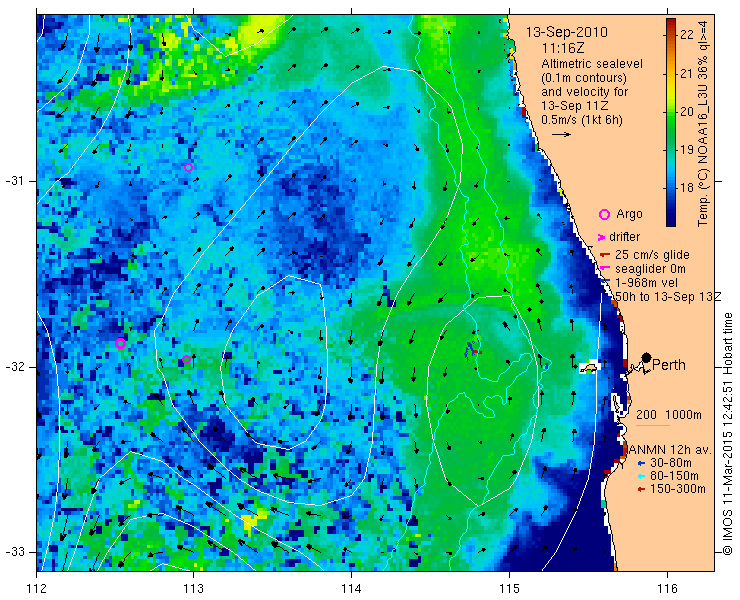Click the '1-968m vel' legend text
Viewport: 740px width, 600px height.
(x=646, y=282)
